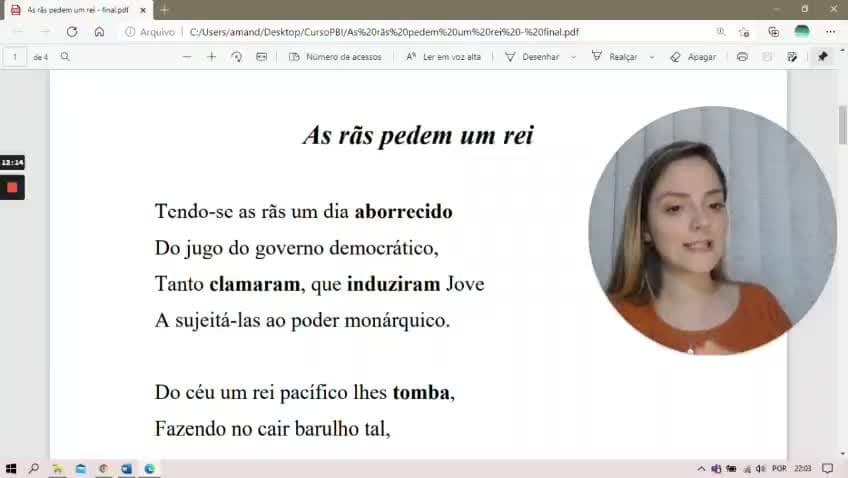The width and height of the screenshot is (848, 478).
Task: Open the PDF search magnifier
Action: click(65, 57)
